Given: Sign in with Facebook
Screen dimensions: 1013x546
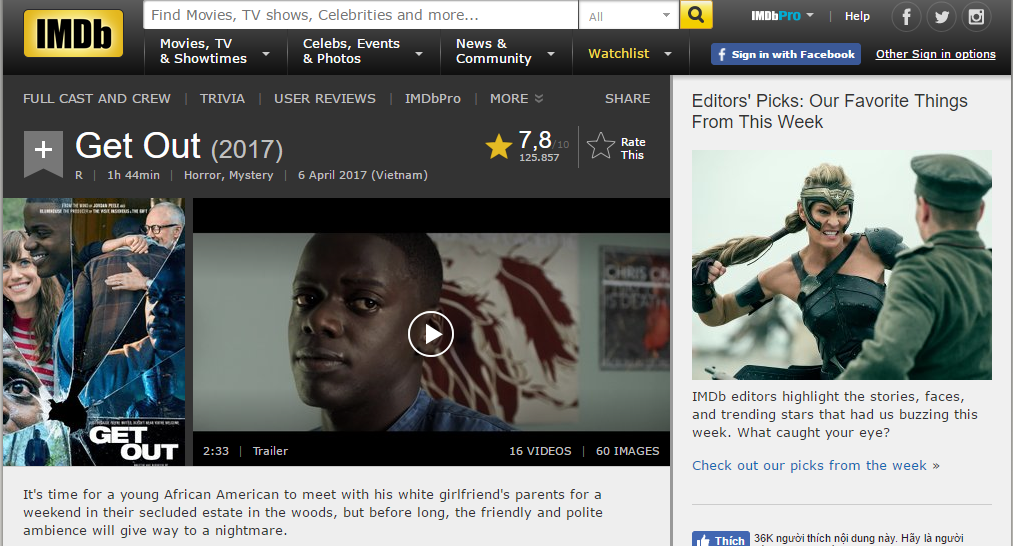Looking at the screenshot, I should [x=786, y=54].
